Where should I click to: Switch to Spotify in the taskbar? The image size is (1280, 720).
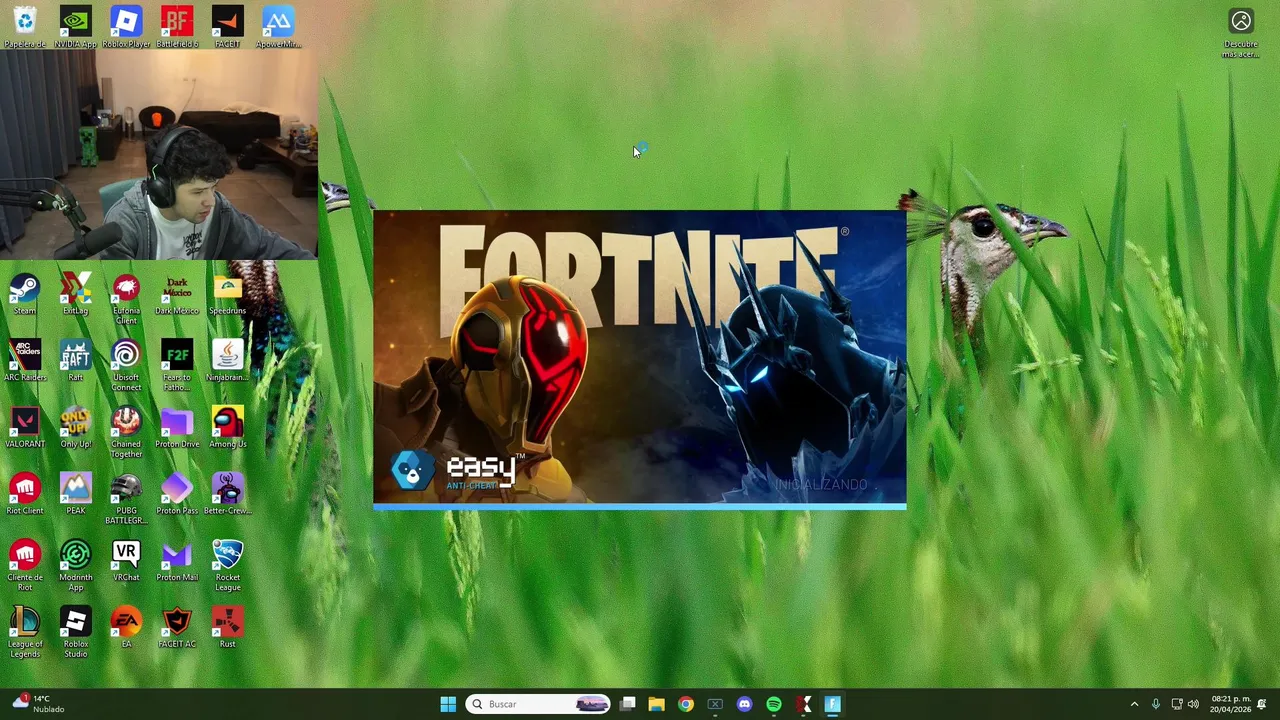click(x=773, y=704)
